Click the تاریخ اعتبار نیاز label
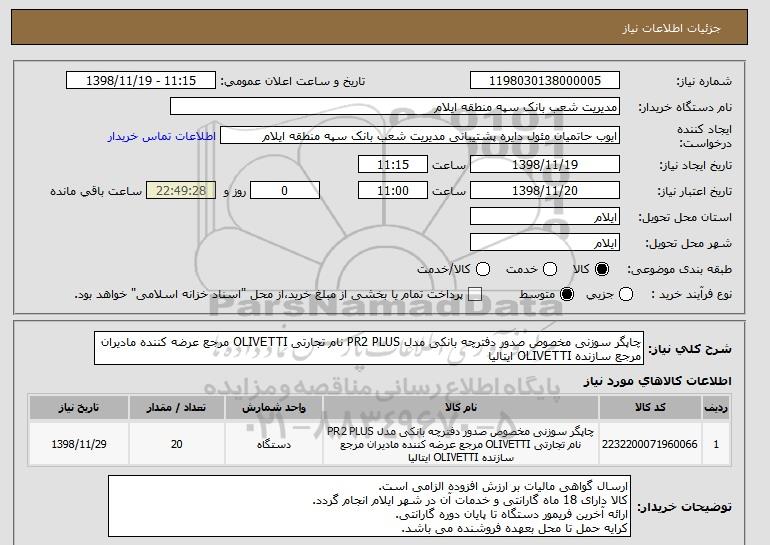770x545 pixels. [x=694, y=191]
